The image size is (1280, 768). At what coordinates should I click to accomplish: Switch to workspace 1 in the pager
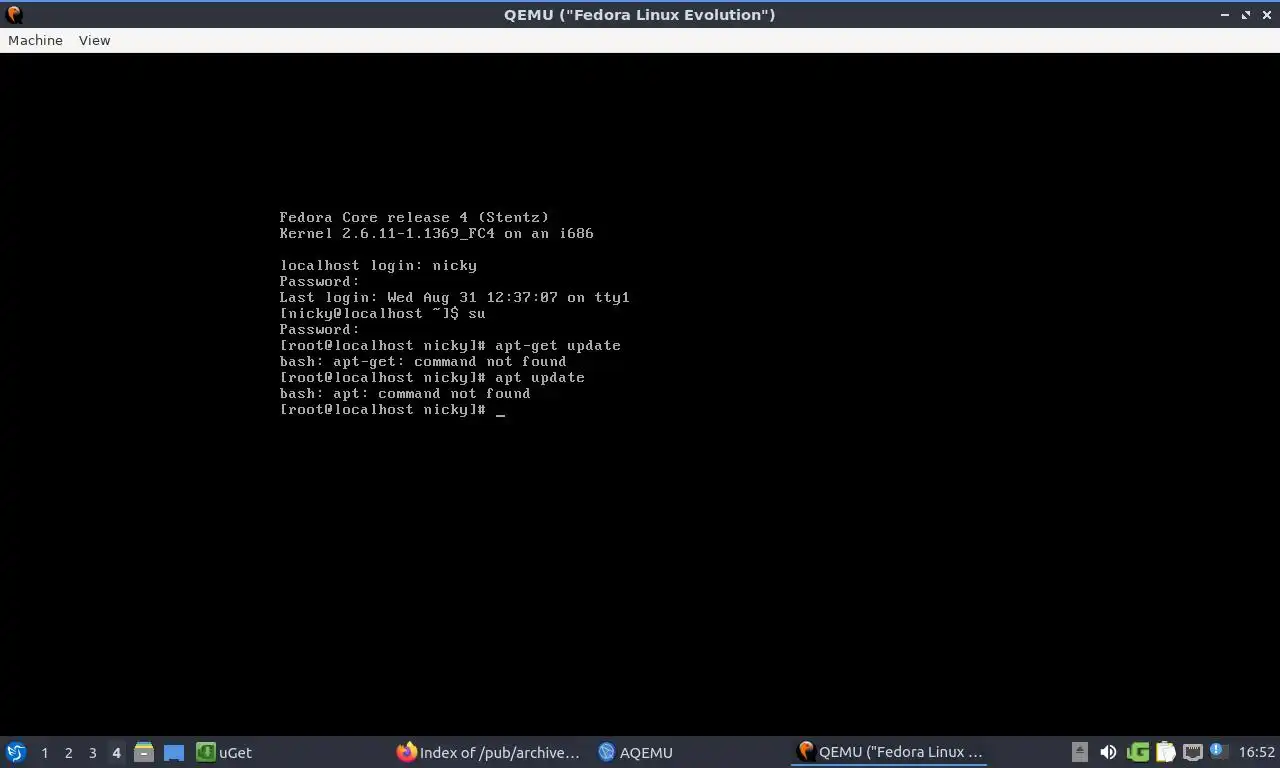pos(44,752)
